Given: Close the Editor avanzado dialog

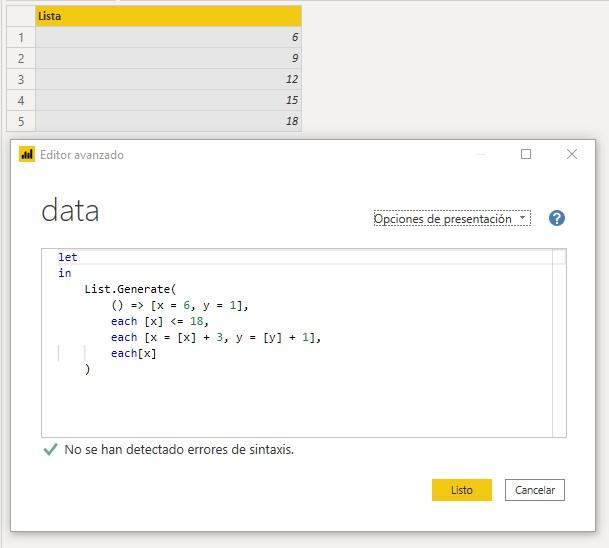Looking at the screenshot, I should [x=572, y=154].
